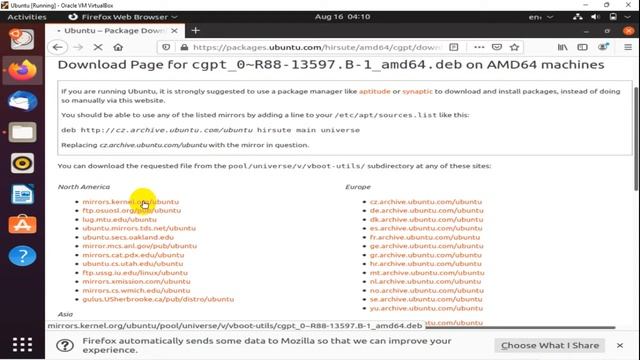This screenshot has width=640, height=360.
Task: Open Activities overview
Action: click(x=27, y=17)
